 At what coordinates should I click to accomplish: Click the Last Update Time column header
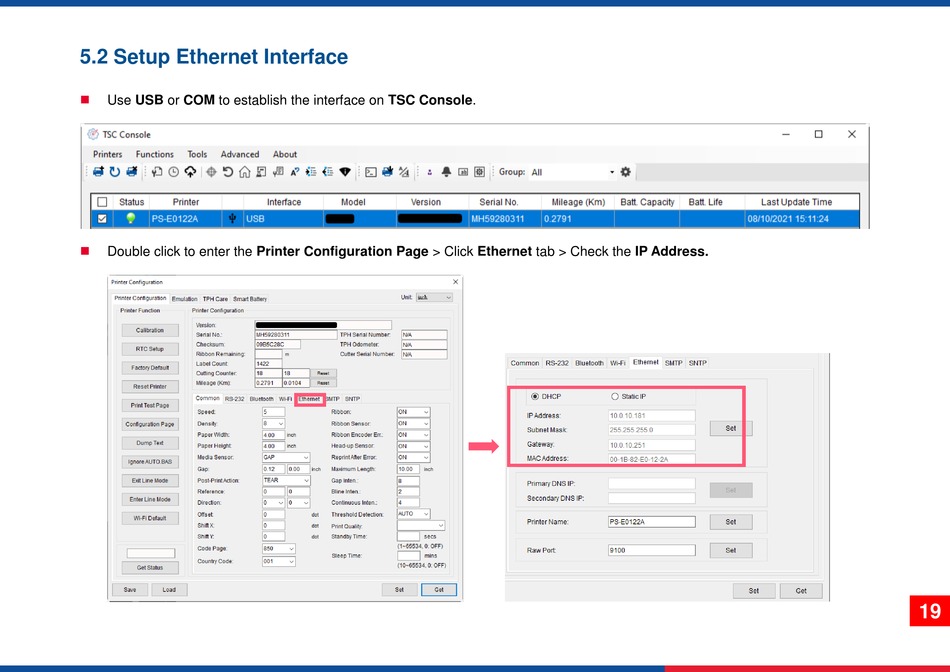pyautogui.click(x=796, y=202)
